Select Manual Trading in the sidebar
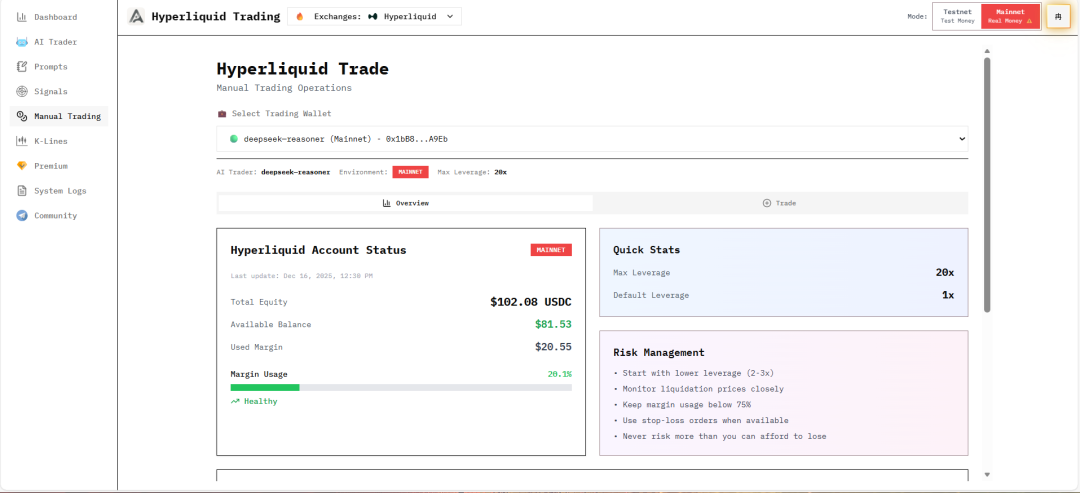 (59, 116)
